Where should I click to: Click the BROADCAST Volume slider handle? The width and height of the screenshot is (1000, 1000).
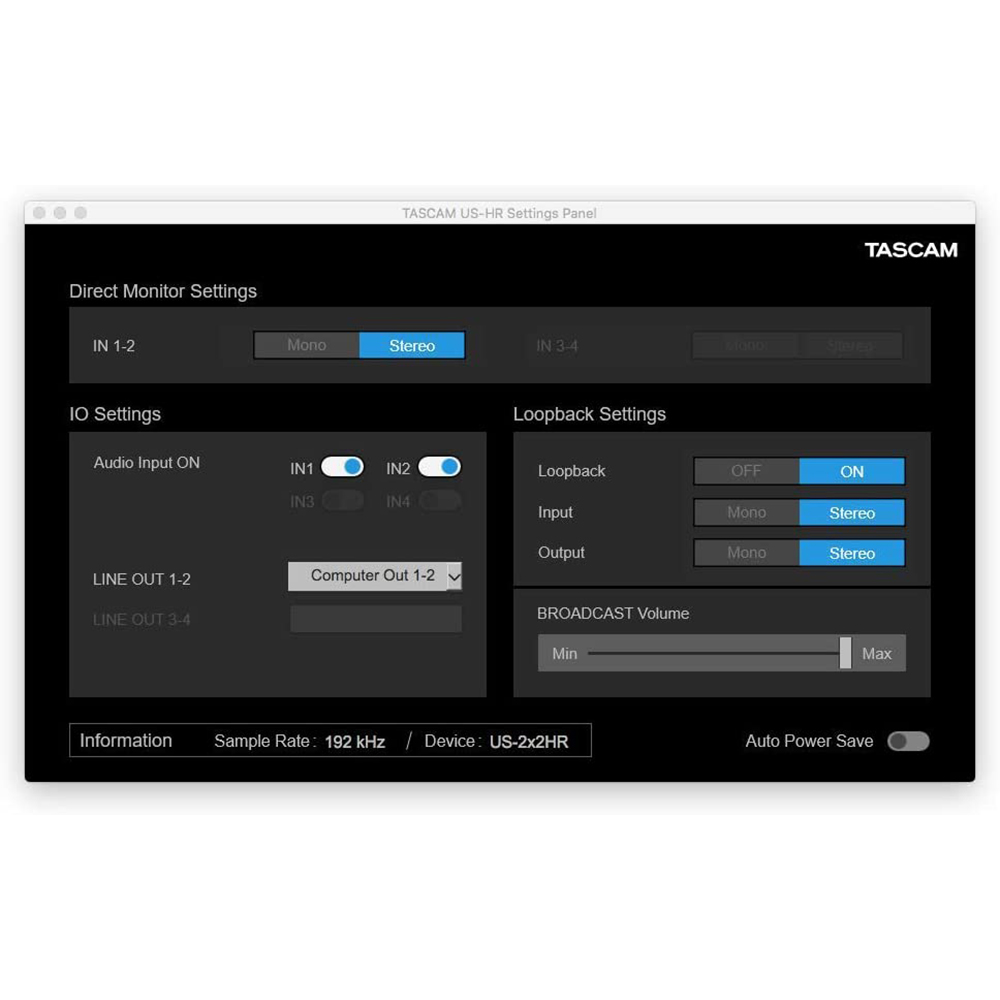pos(845,653)
